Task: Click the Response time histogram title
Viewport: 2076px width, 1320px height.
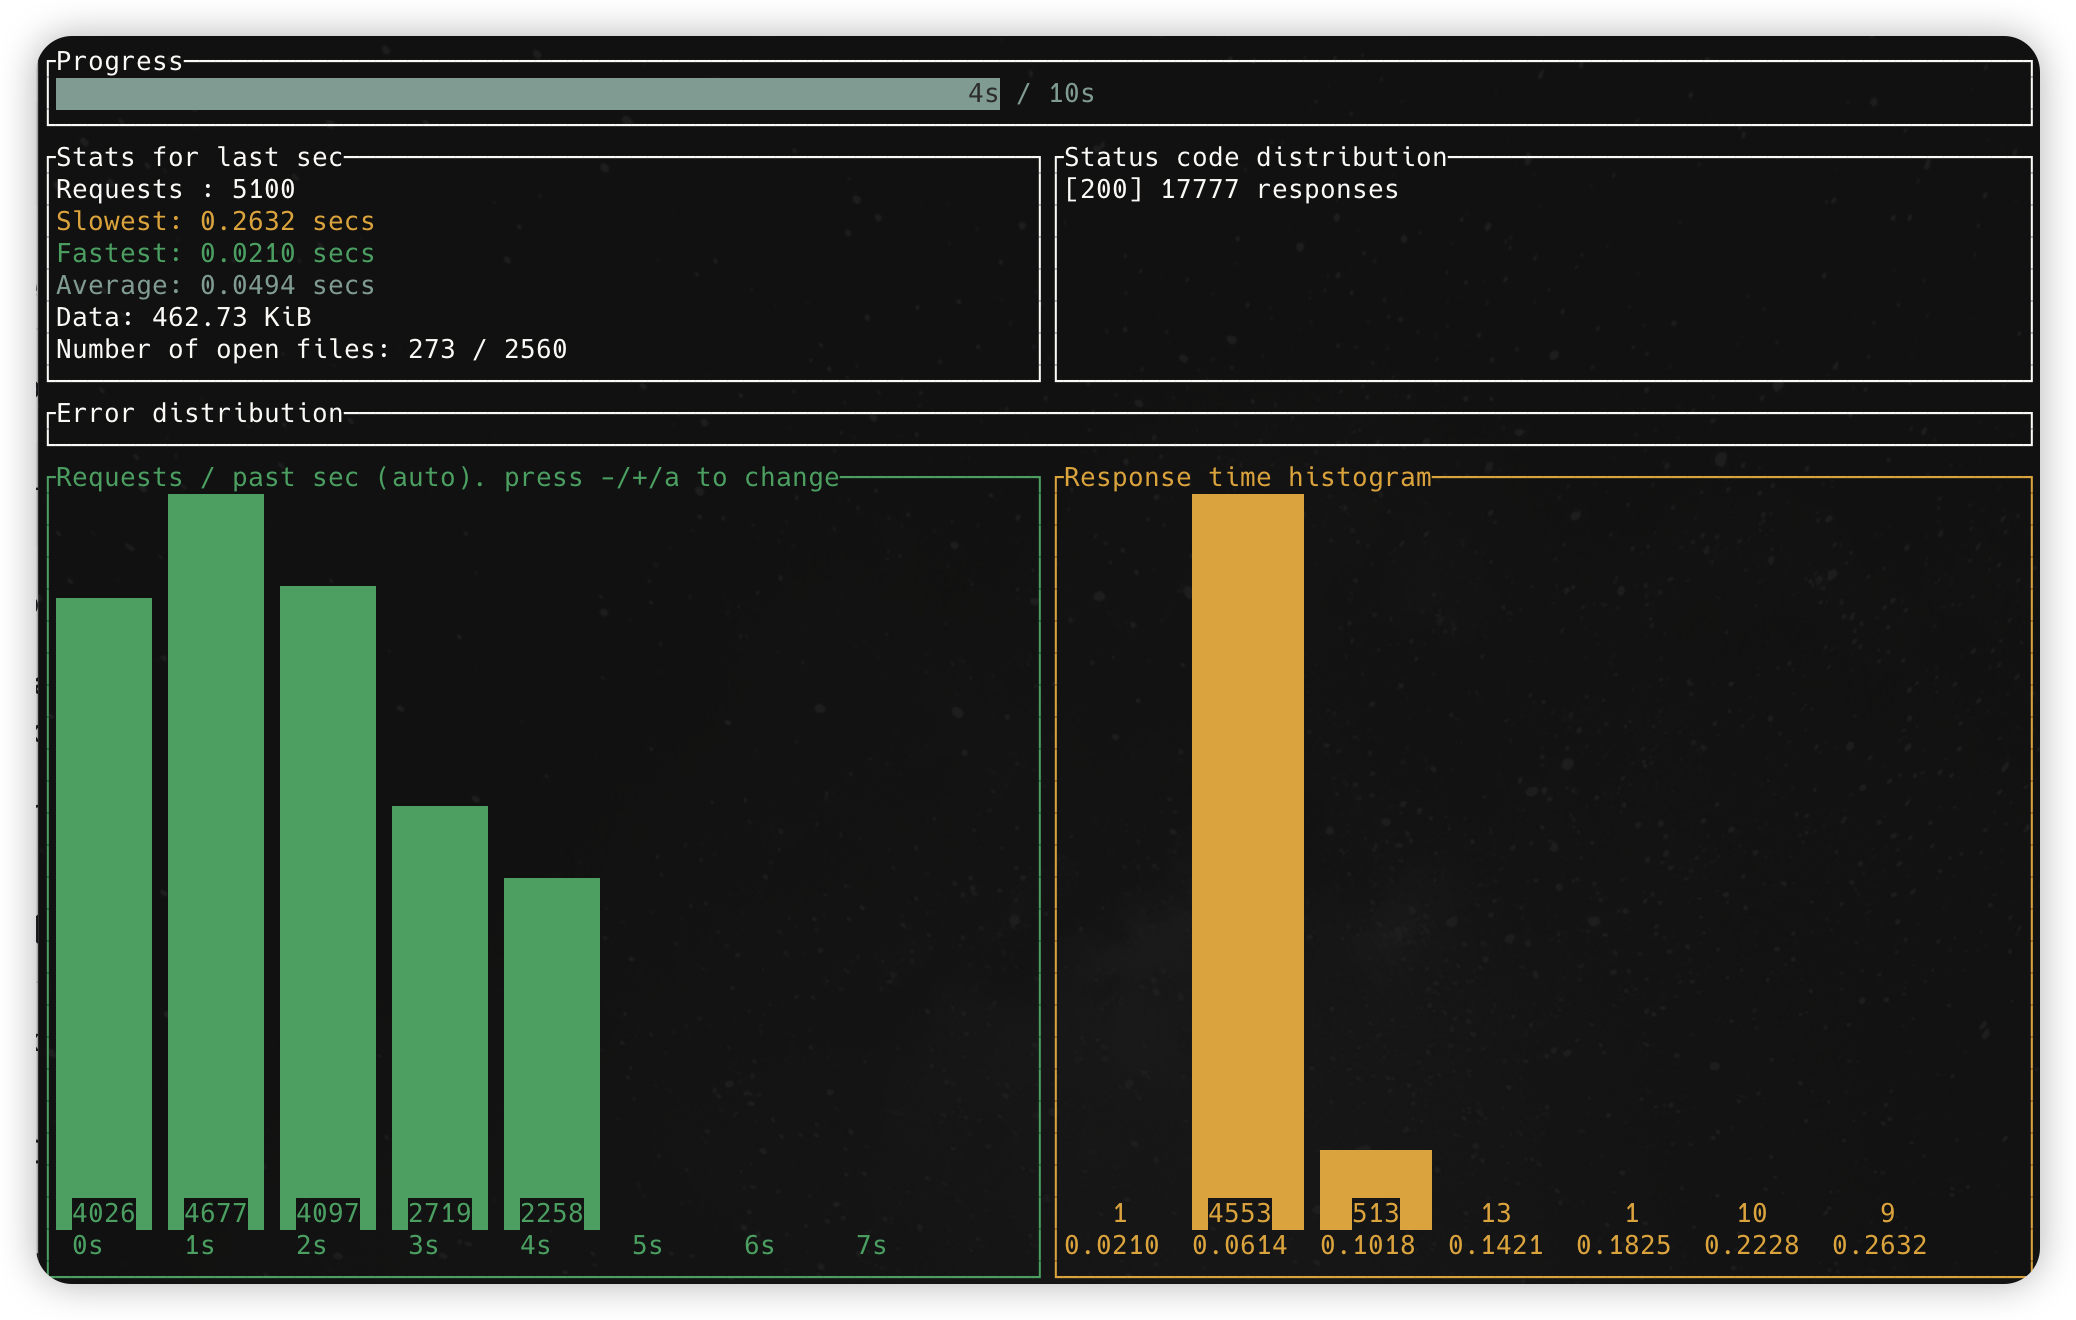Action: [1247, 478]
